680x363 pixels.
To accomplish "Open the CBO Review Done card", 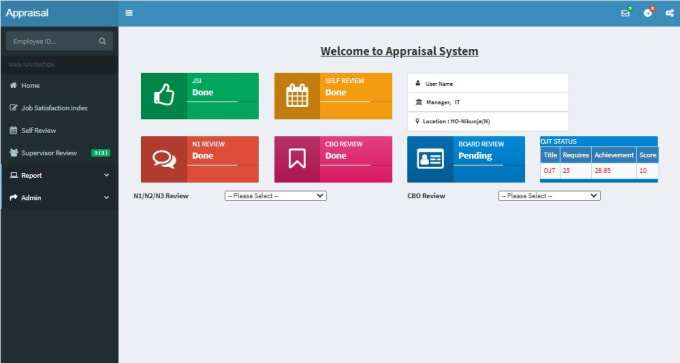I will (333, 159).
